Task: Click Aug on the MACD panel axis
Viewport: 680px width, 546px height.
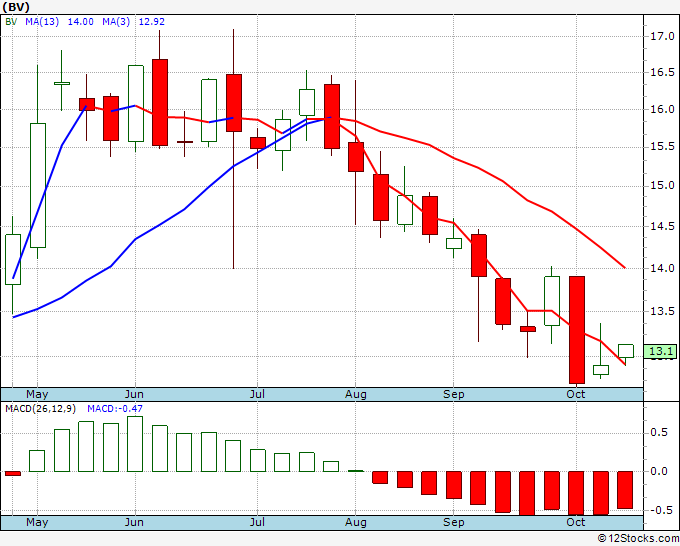Action: point(356,522)
